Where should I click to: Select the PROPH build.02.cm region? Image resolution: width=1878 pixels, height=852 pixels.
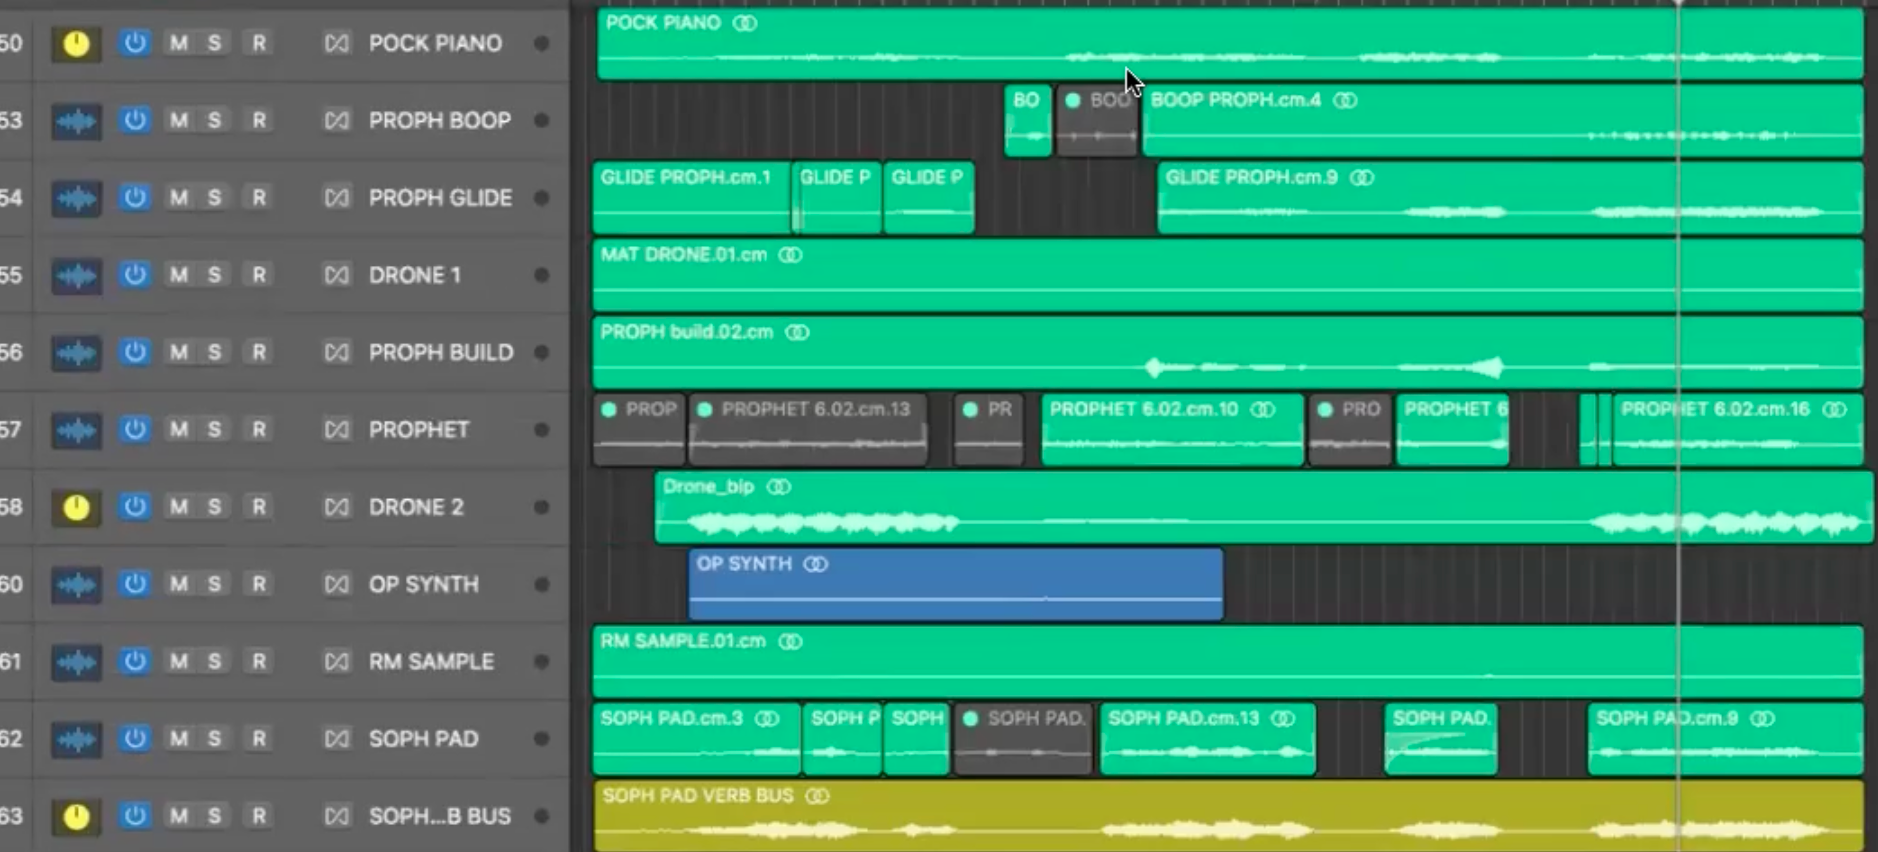click(x=1228, y=353)
